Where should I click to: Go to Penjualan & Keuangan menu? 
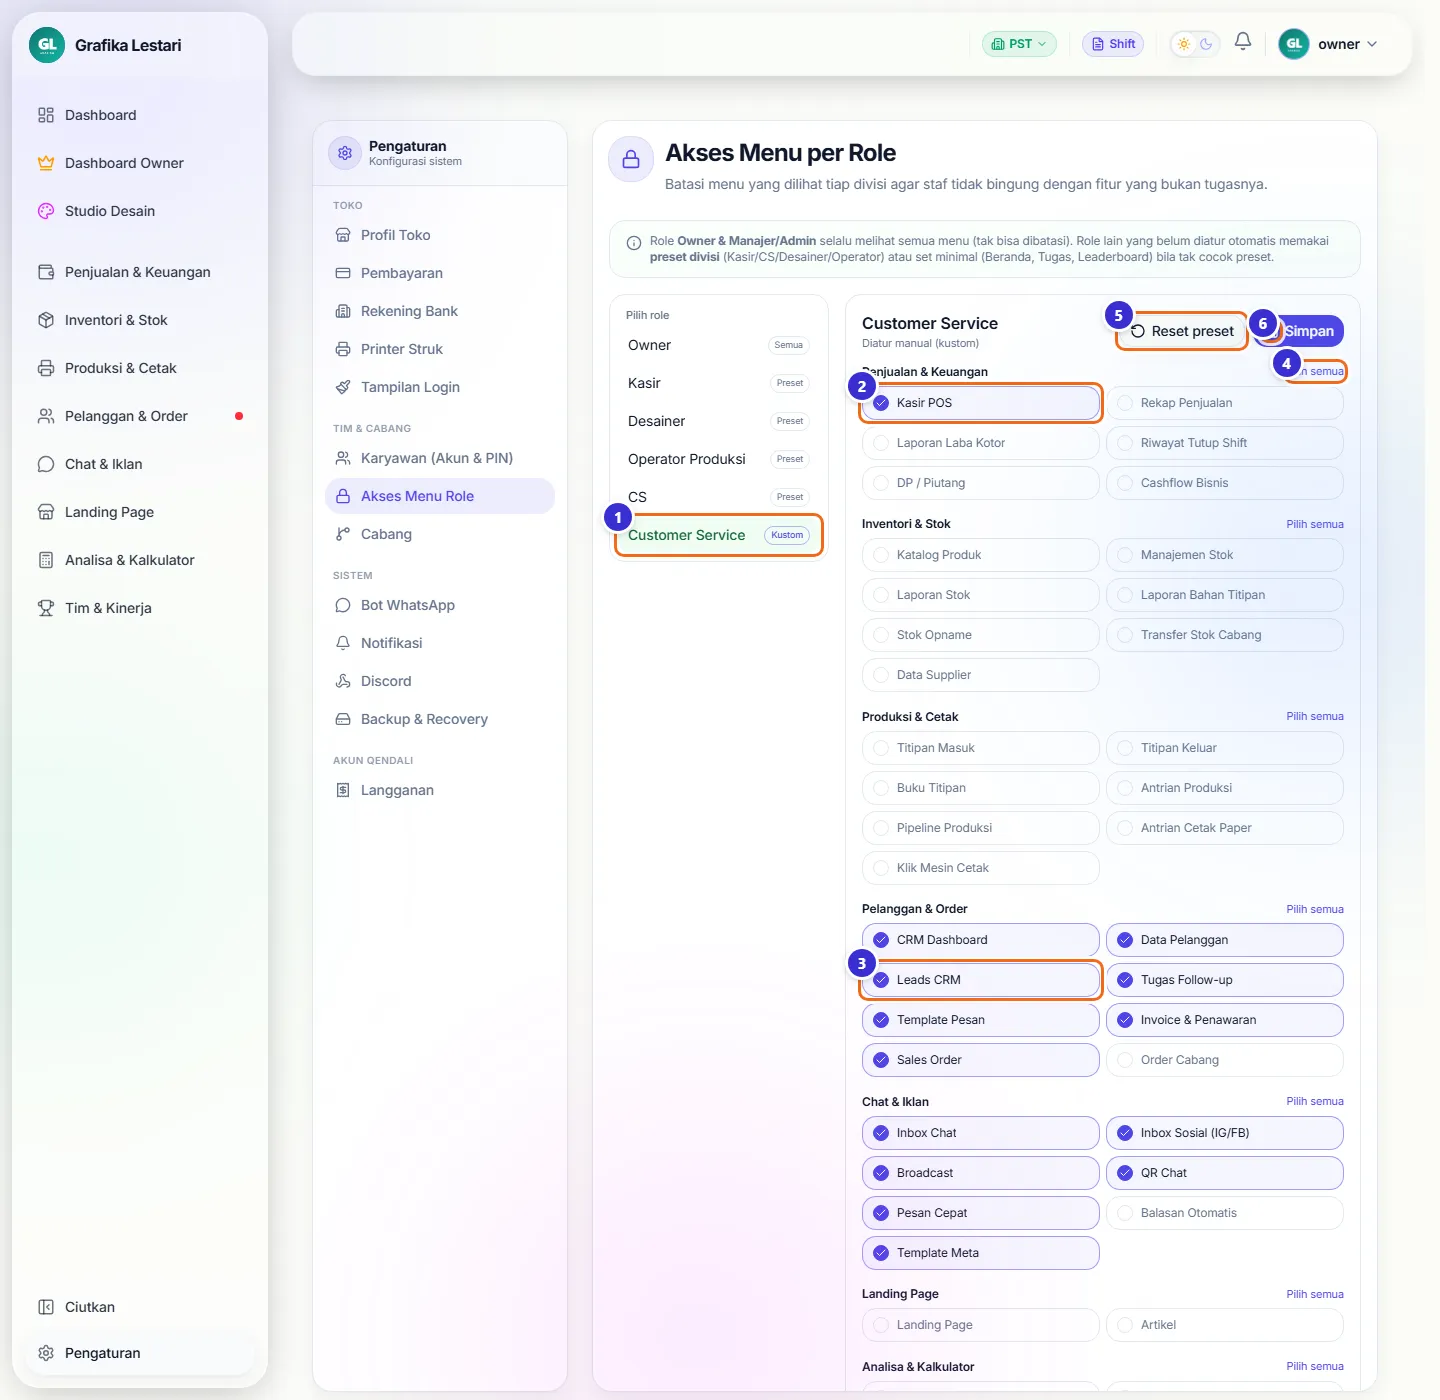140,272
